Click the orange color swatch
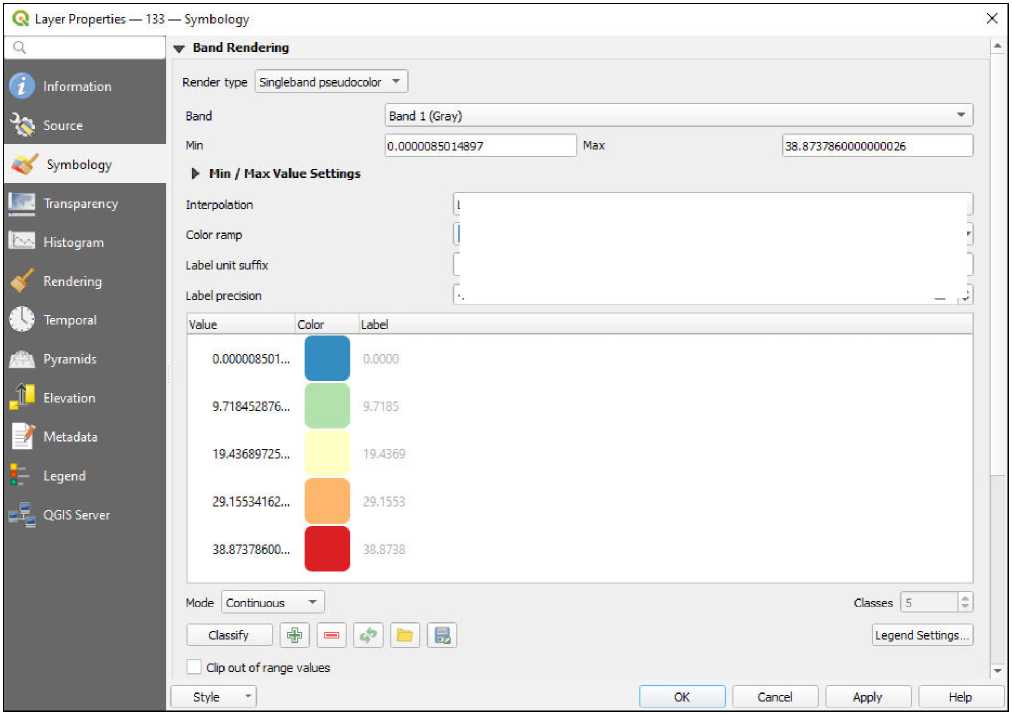1012x715 pixels. click(x=327, y=501)
